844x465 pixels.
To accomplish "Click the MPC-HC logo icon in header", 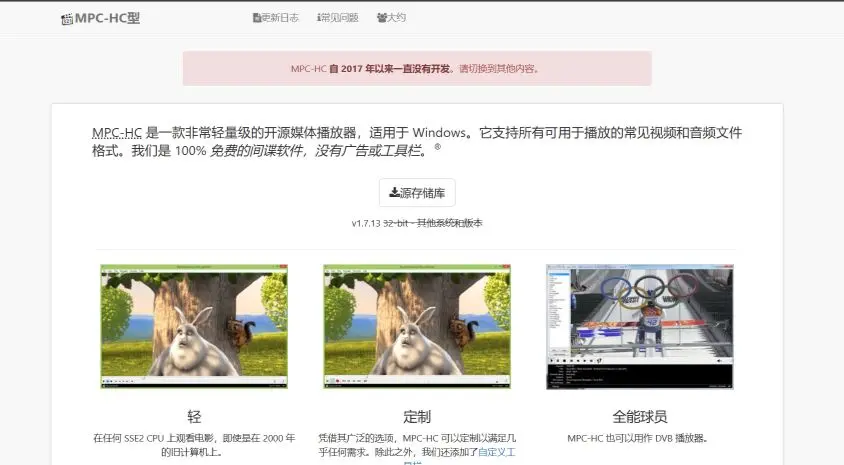I will coord(67,20).
